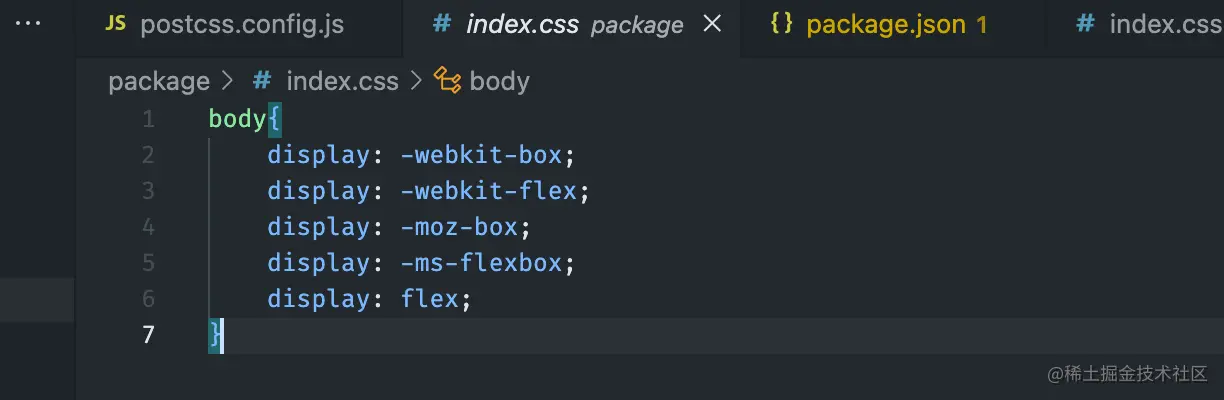Click the braces icon on package.json tab
Image resolution: width=1224 pixels, height=400 pixels.
point(782,25)
